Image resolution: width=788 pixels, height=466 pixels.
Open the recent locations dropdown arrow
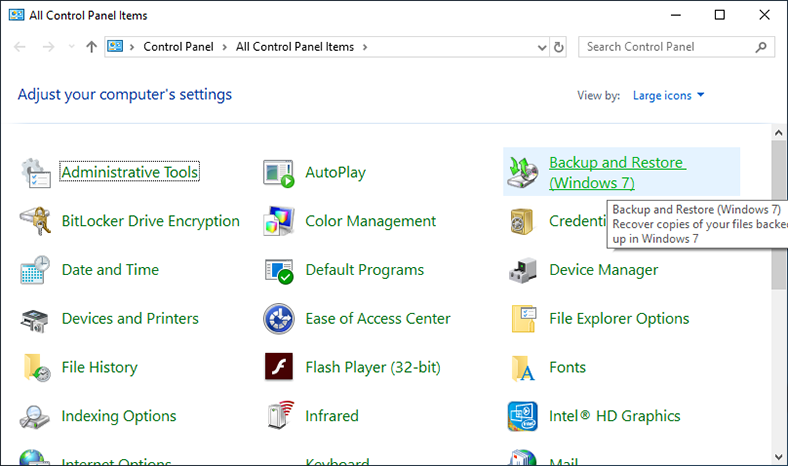71,47
